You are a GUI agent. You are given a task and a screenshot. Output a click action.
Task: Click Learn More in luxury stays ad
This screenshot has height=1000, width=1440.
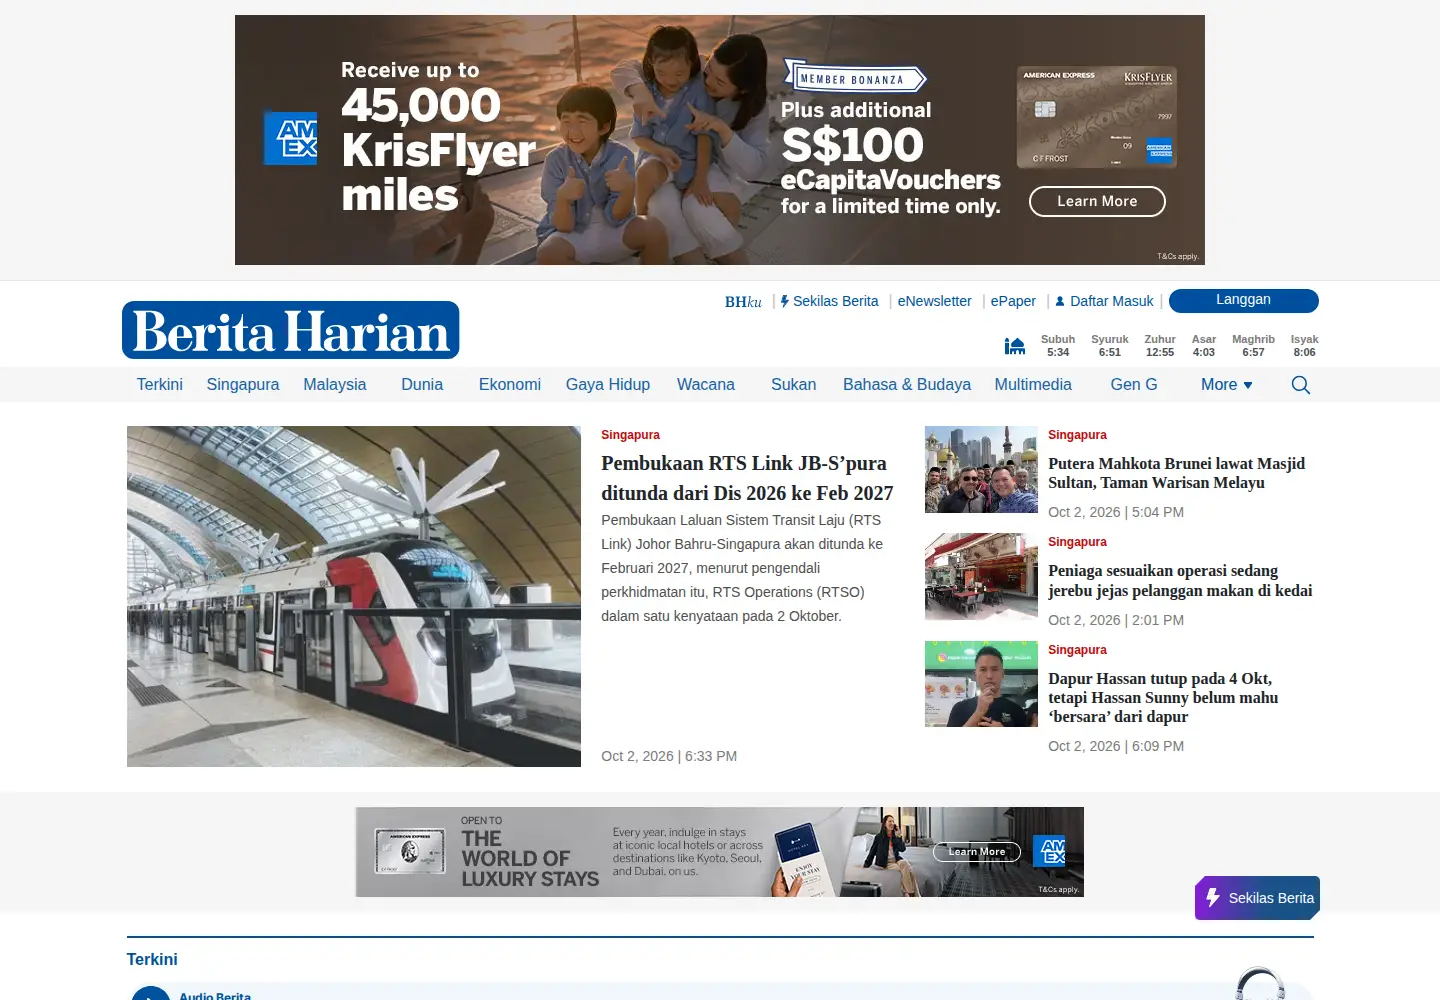click(x=977, y=852)
